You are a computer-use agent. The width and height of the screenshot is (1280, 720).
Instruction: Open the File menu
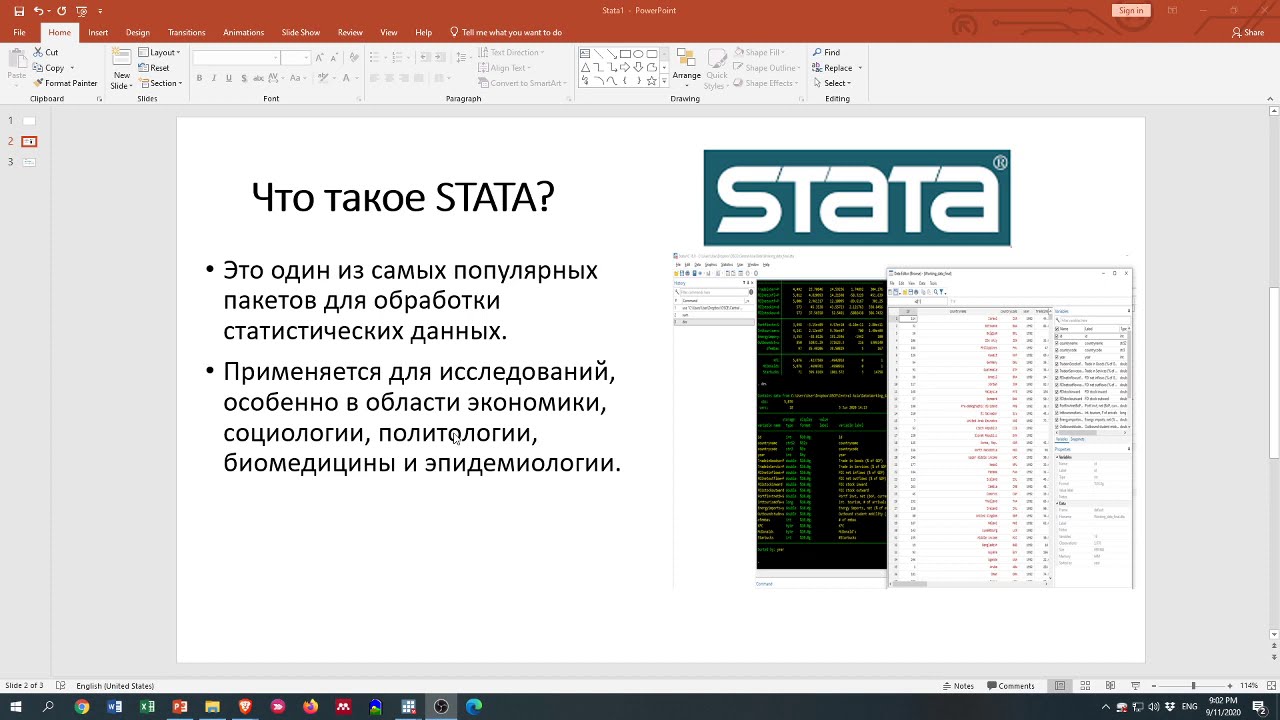click(x=19, y=32)
